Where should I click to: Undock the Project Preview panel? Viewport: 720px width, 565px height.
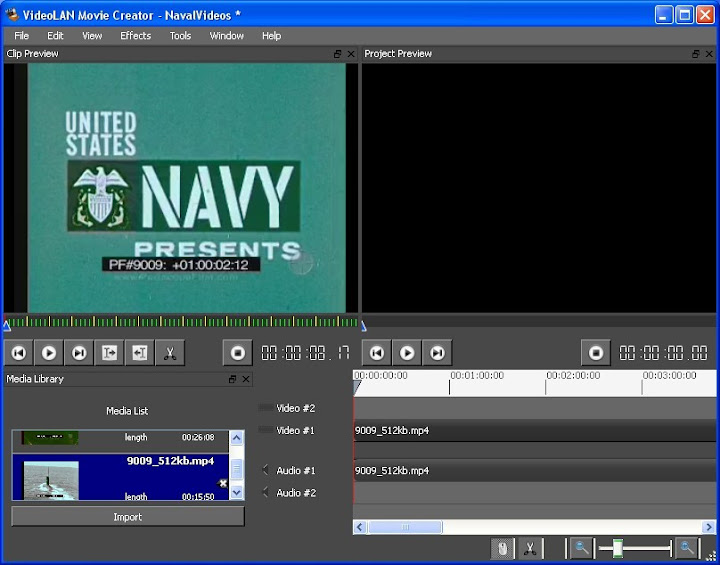[697, 54]
